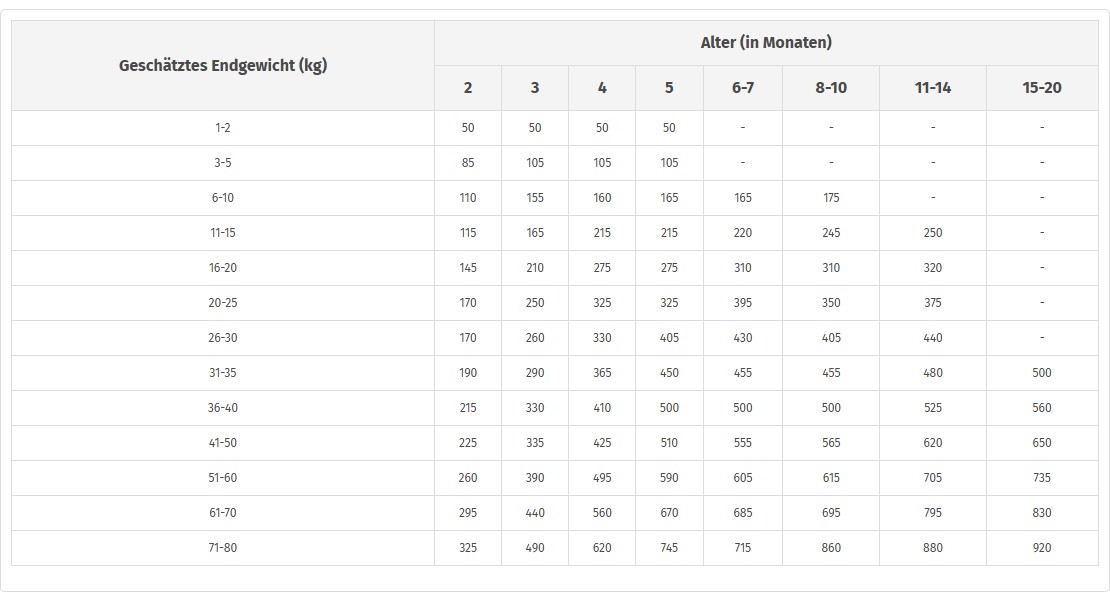This screenshot has height=592, width=1110.
Task: Select the cell showing 85
Action: point(468,163)
